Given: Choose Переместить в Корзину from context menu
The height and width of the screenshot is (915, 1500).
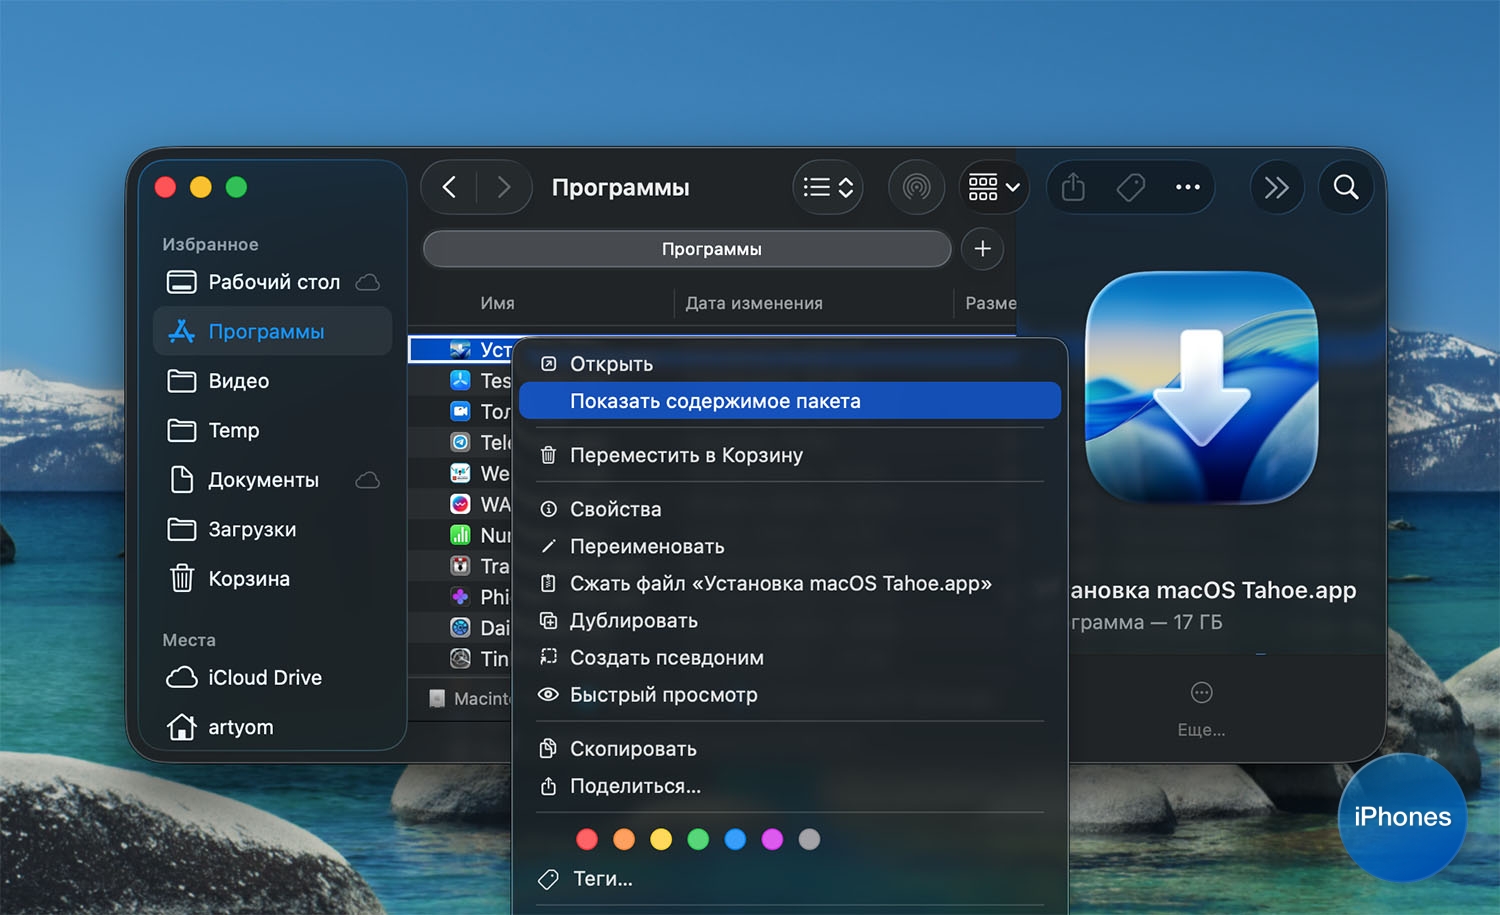Looking at the screenshot, I should 686,455.
